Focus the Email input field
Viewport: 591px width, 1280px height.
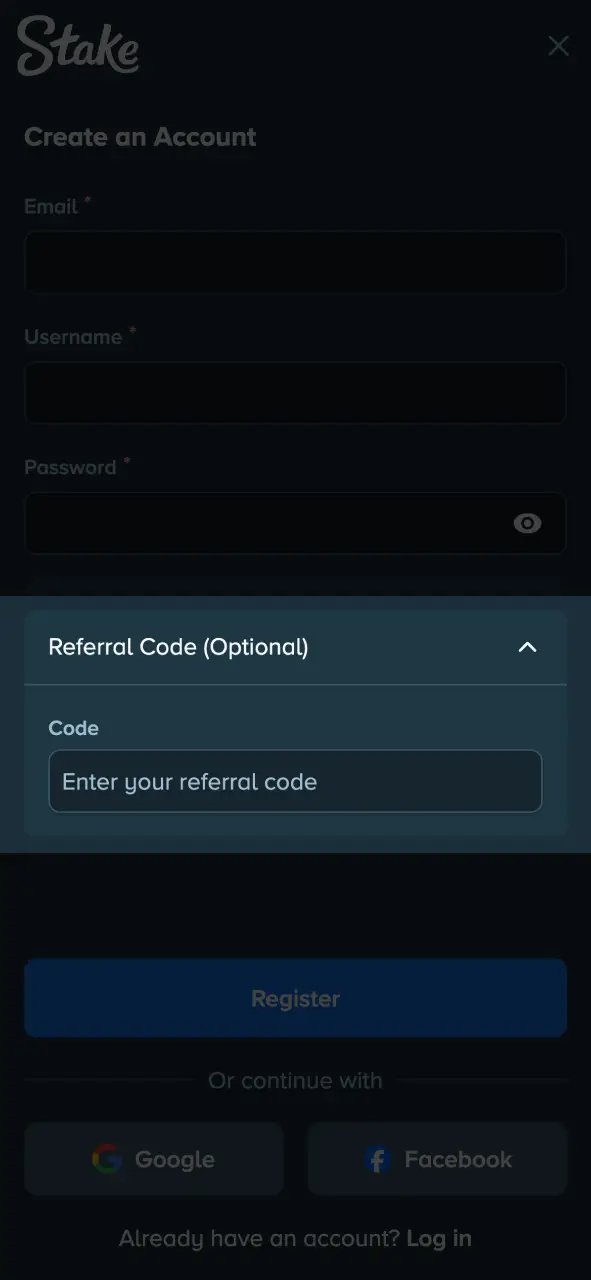(x=295, y=262)
